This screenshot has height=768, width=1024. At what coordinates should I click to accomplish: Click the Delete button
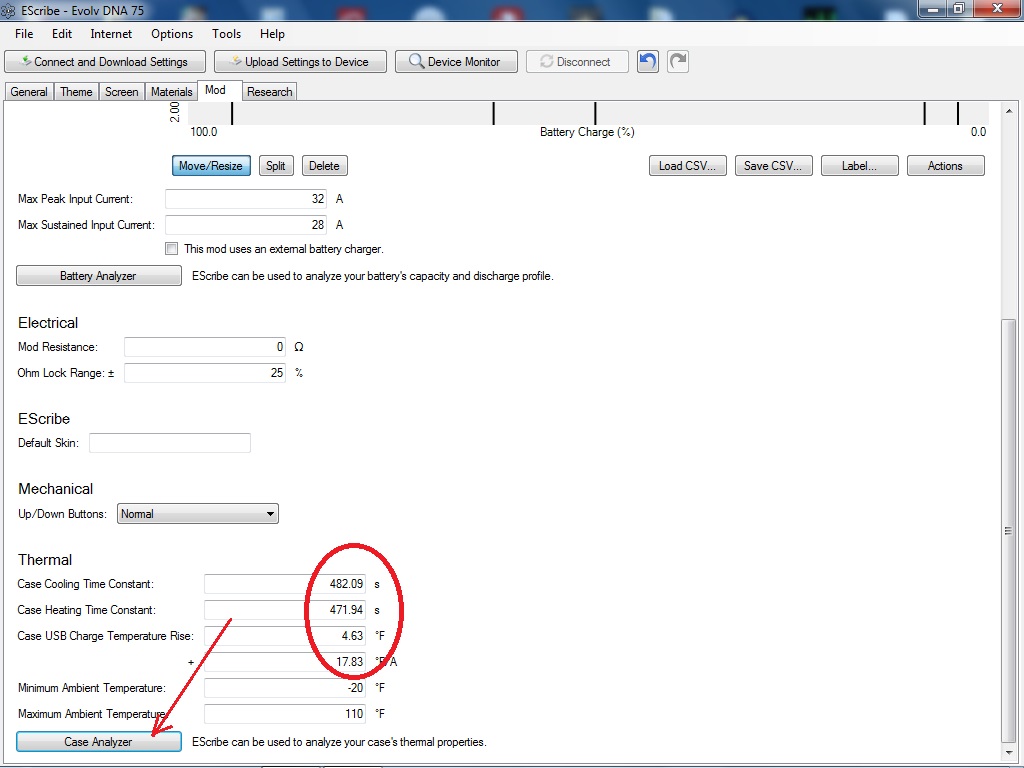click(325, 166)
